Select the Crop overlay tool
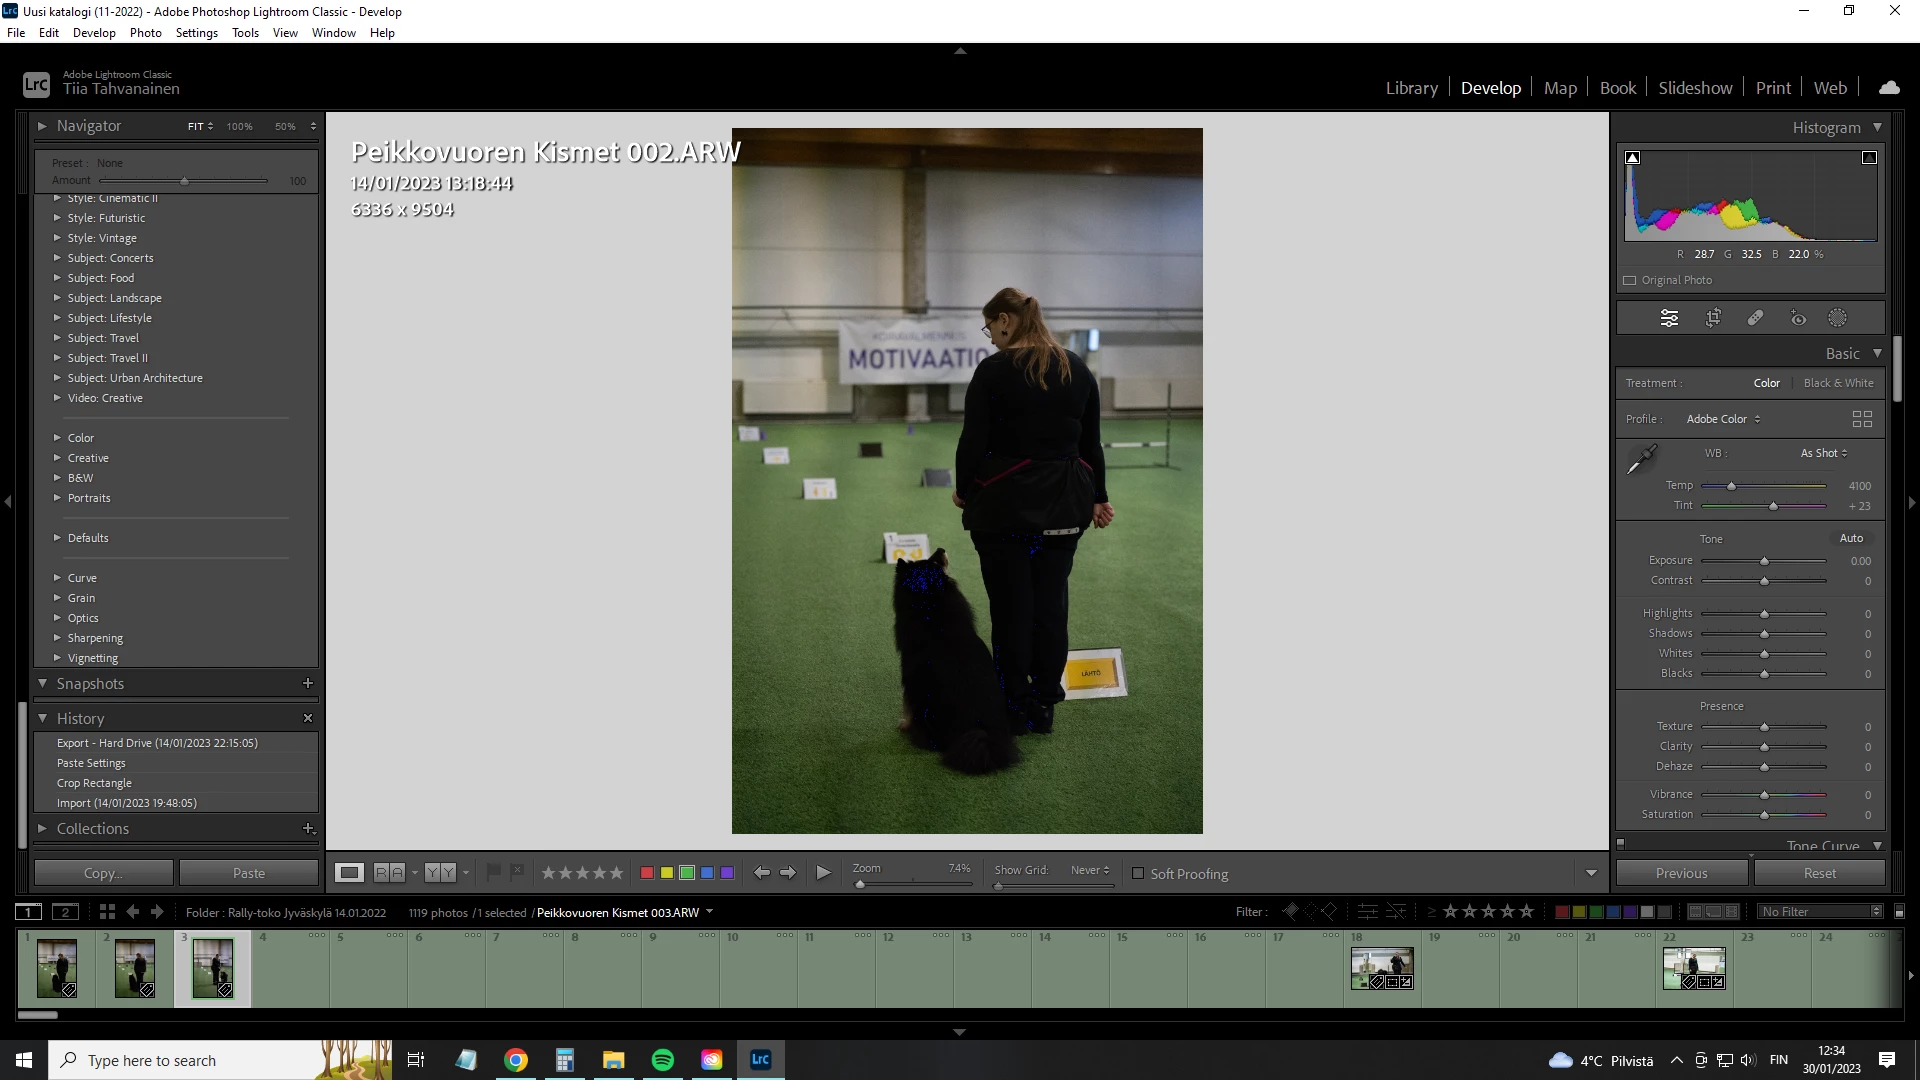 pyautogui.click(x=1713, y=318)
